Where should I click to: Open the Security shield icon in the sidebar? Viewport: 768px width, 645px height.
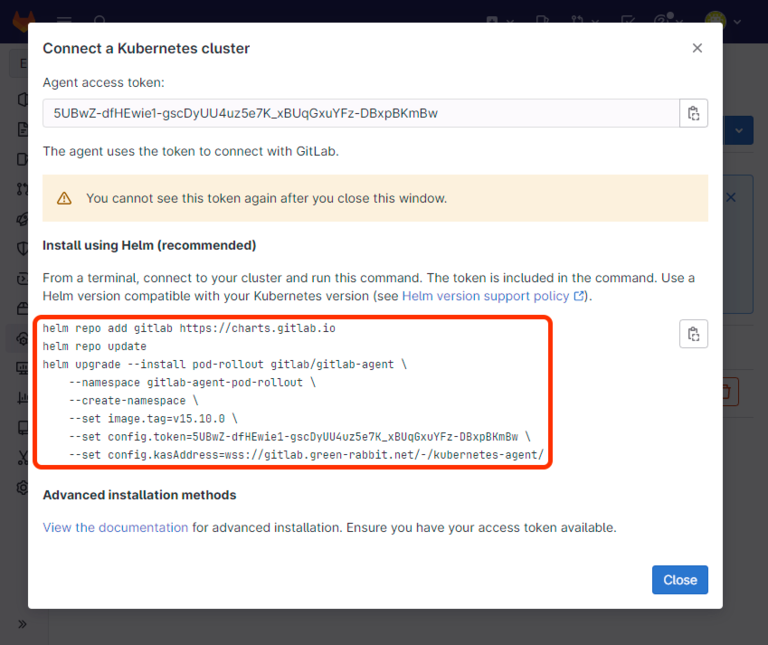coord(22,248)
